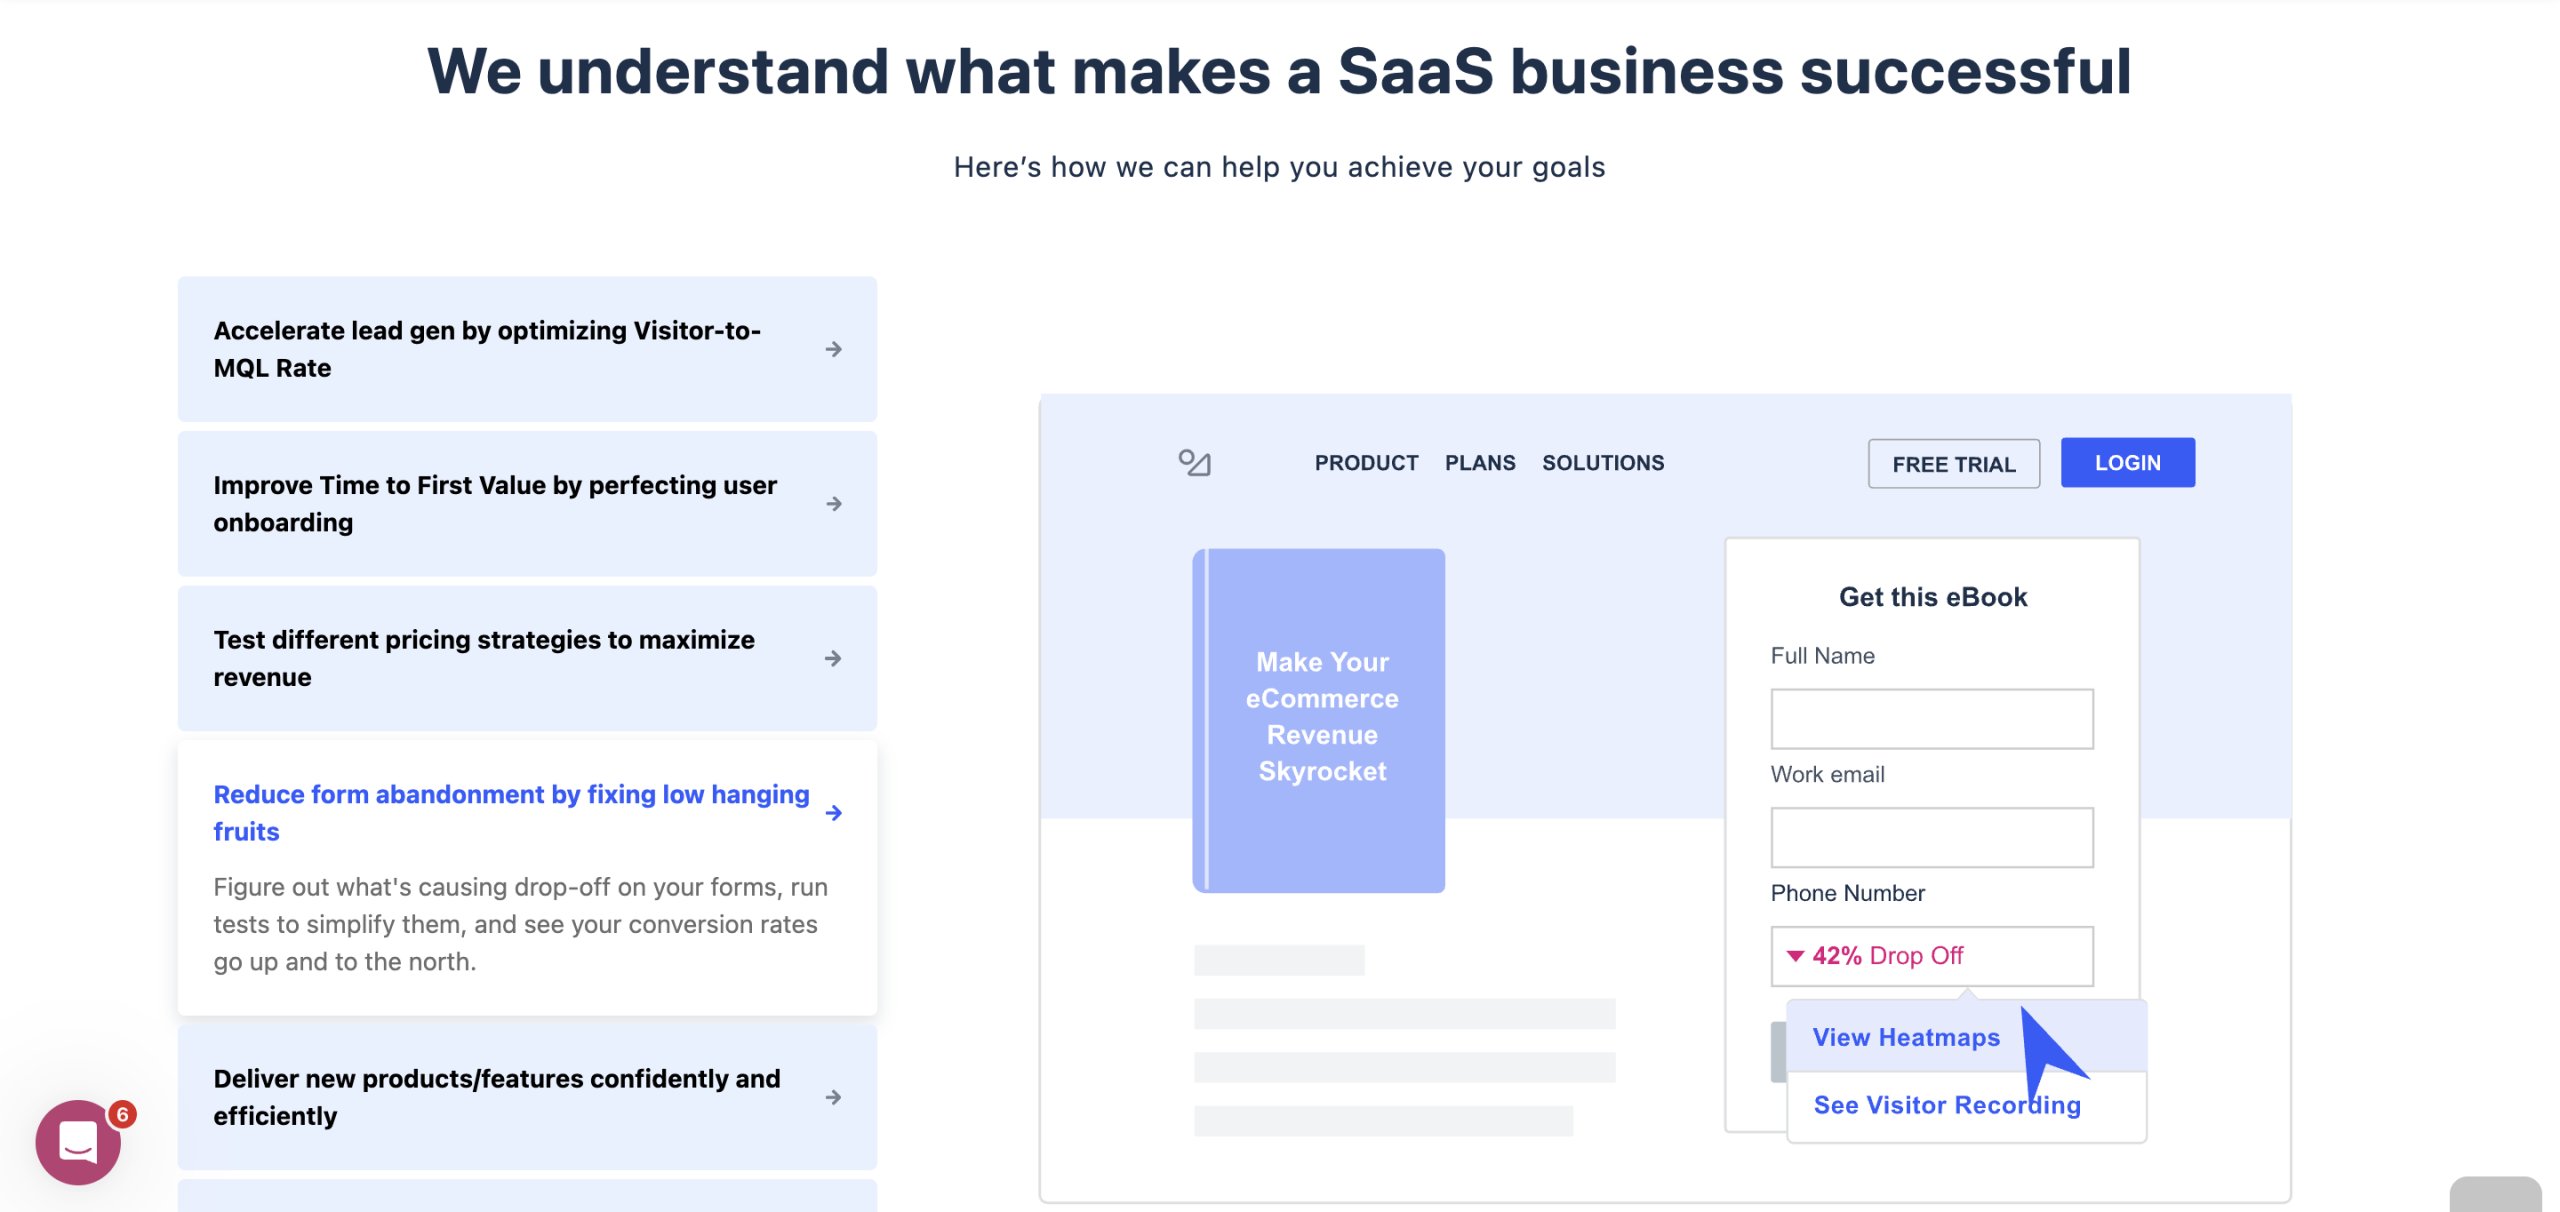Viewport: 2560px width, 1212px height.
Task: Select SOLUTIONS in the mockup navigation
Action: pos(1603,462)
